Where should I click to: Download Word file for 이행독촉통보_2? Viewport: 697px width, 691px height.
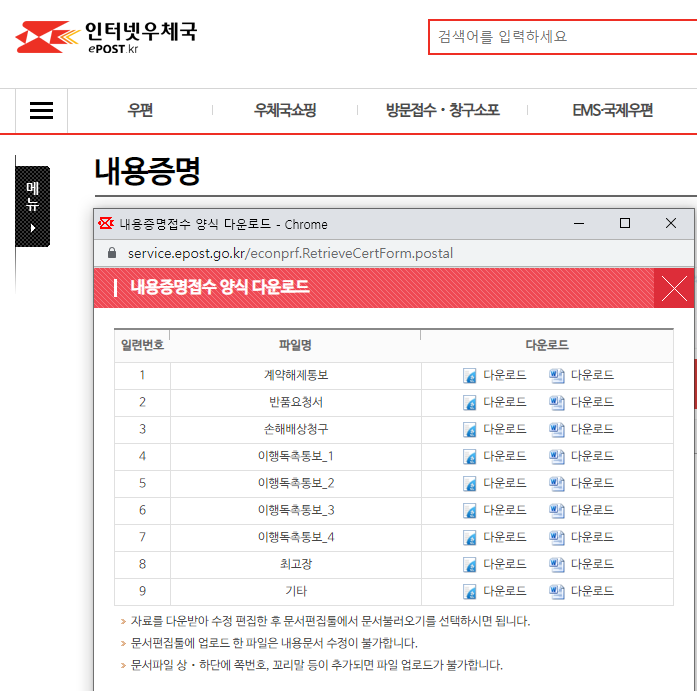click(581, 483)
